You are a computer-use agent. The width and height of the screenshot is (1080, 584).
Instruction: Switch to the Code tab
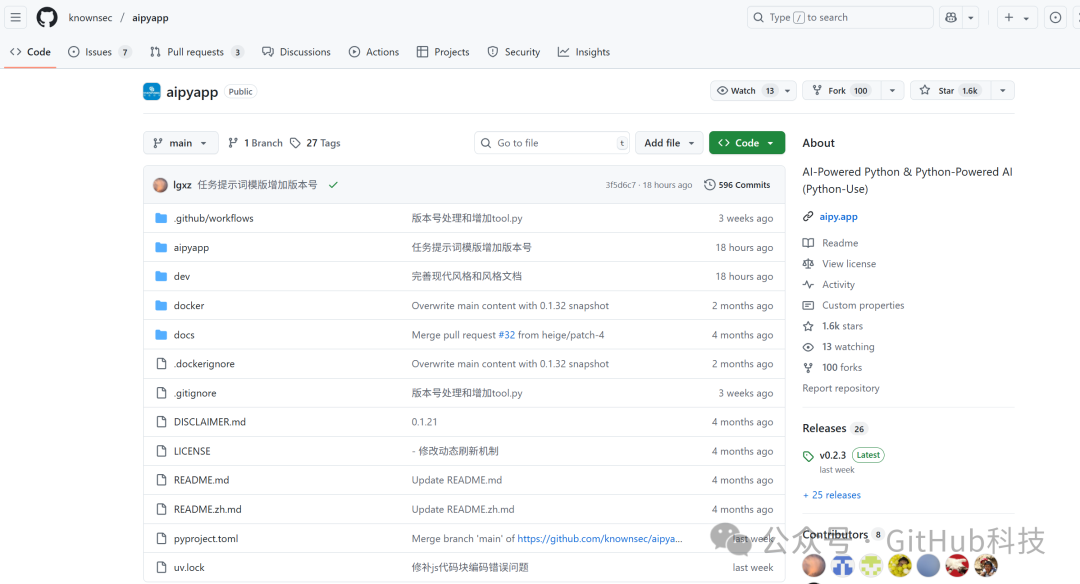click(30, 52)
